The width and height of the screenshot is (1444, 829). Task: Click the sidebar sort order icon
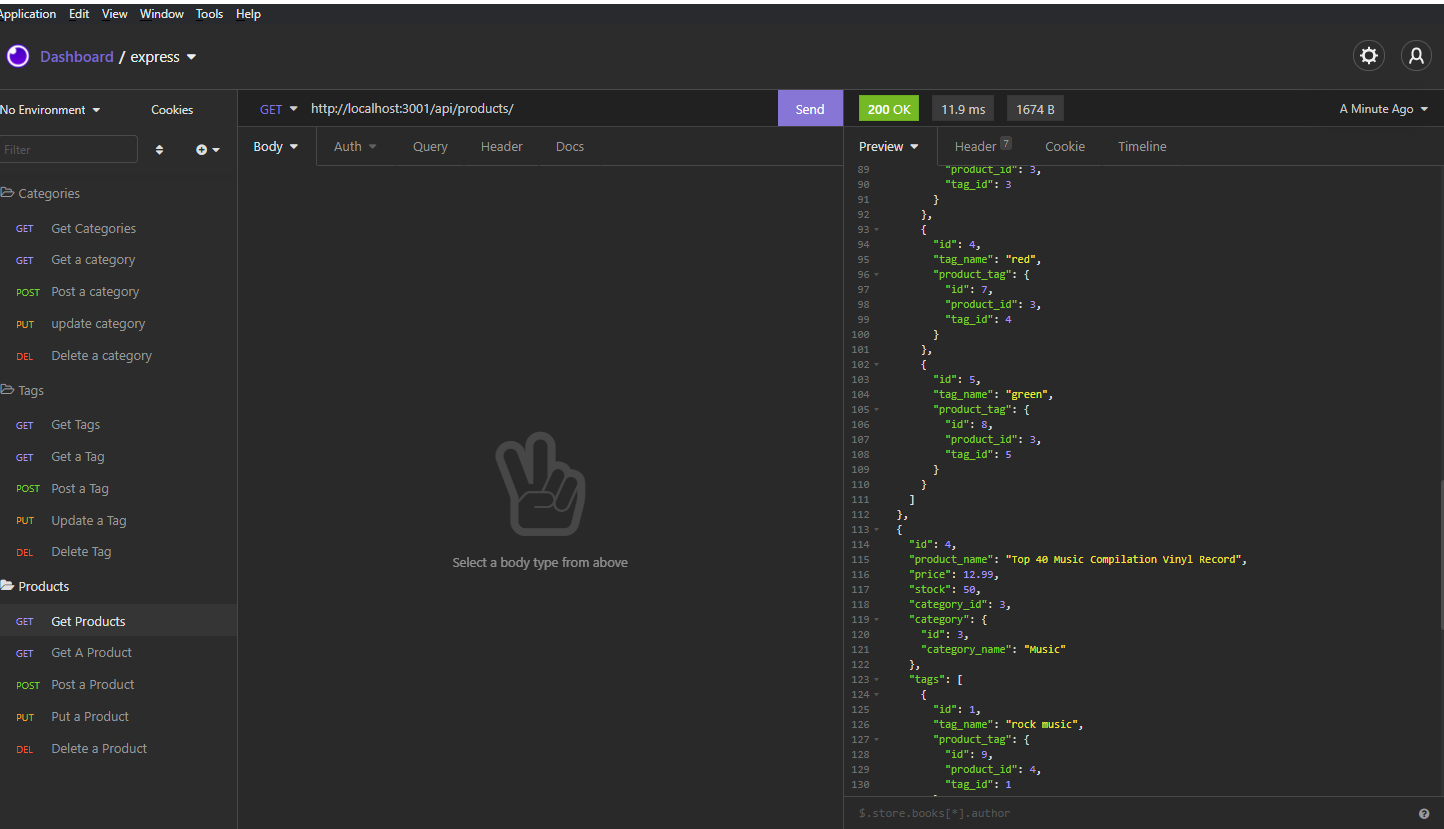tap(159, 148)
